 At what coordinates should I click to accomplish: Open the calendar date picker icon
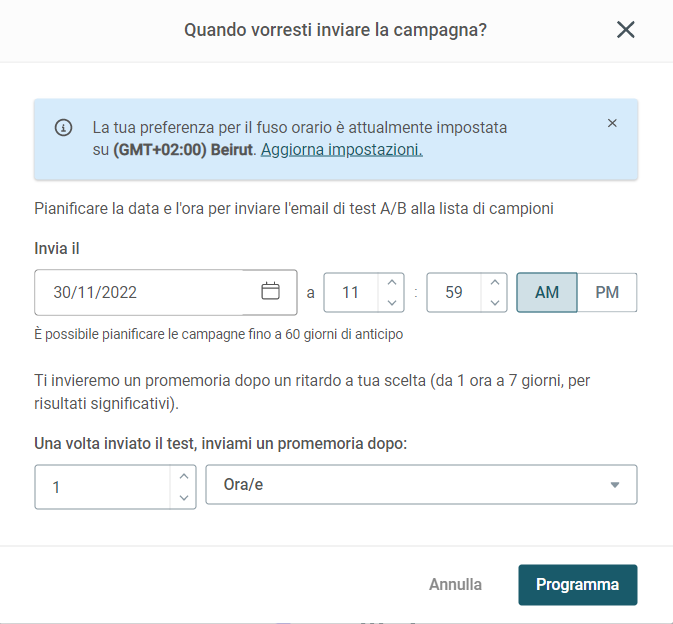(x=270, y=291)
